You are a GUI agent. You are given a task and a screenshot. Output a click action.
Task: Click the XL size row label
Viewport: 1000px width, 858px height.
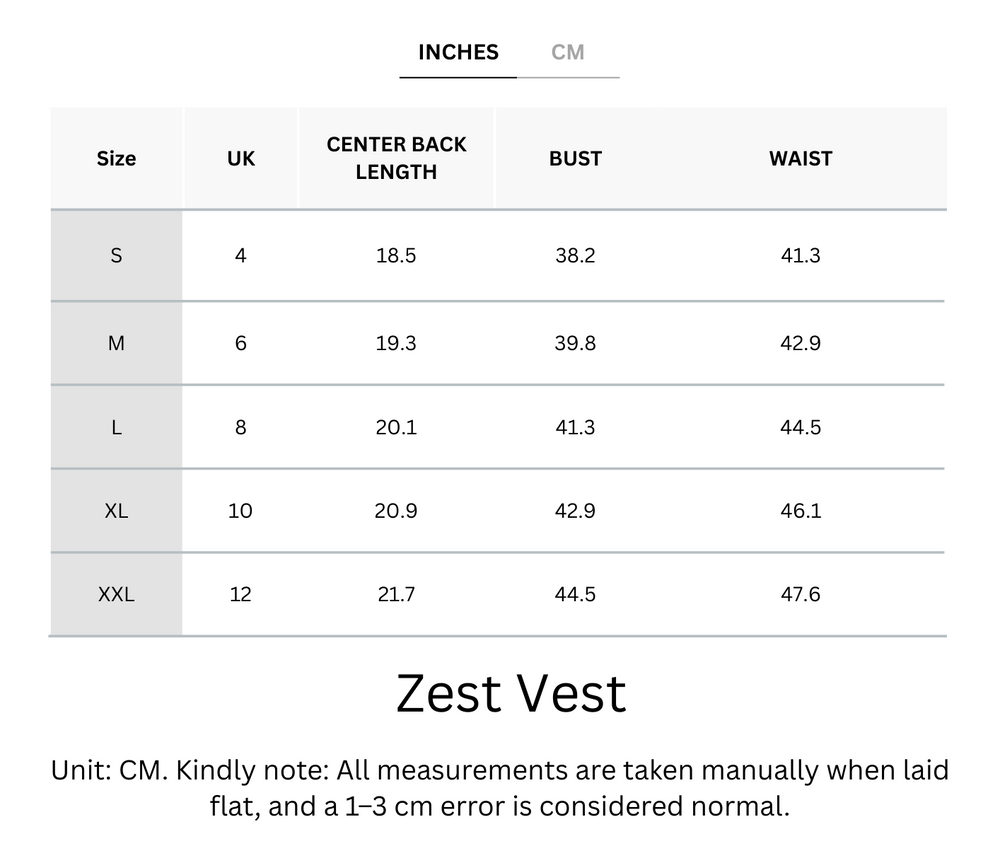click(x=116, y=511)
